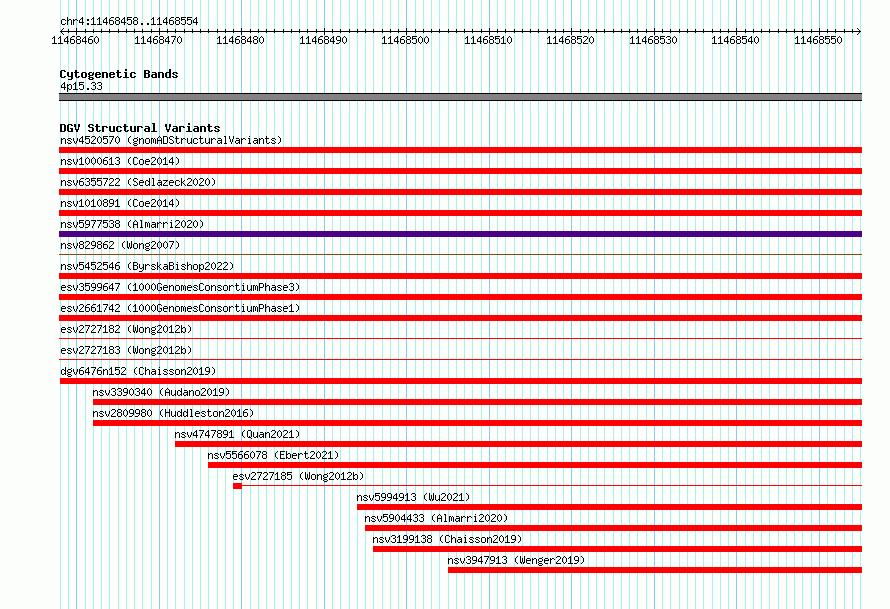Click the red nsv3947913 variant bar
Viewport: 890px width, 609px height.
point(655,570)
